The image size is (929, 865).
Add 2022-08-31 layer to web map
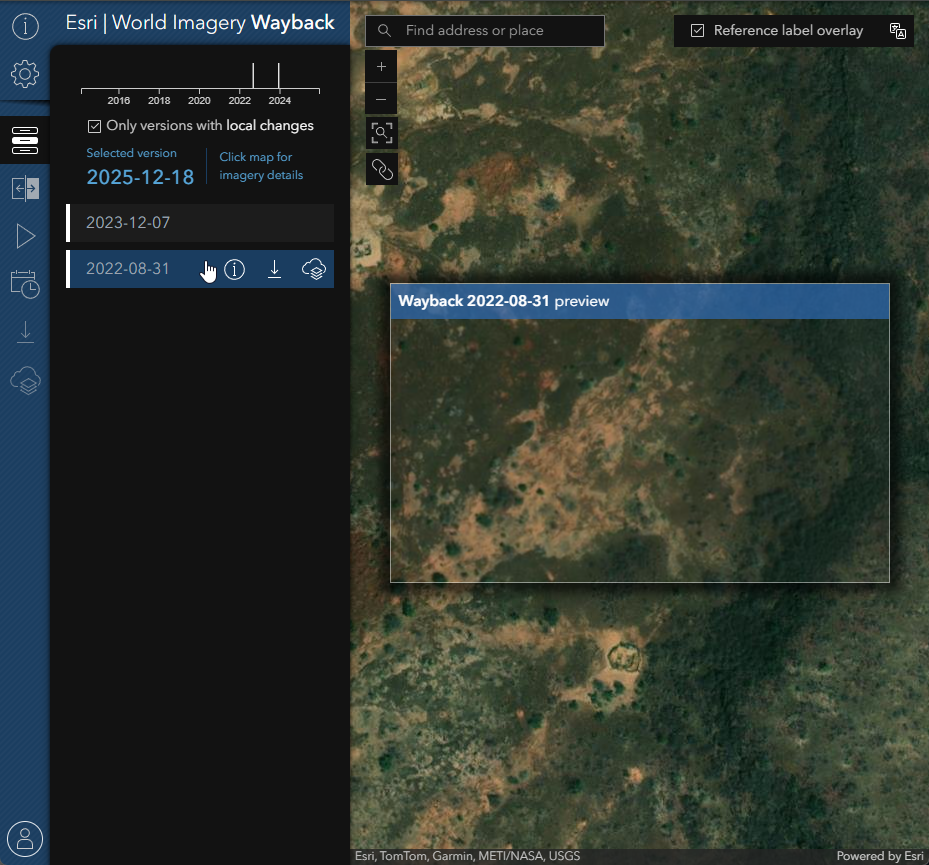pos(314,269)
